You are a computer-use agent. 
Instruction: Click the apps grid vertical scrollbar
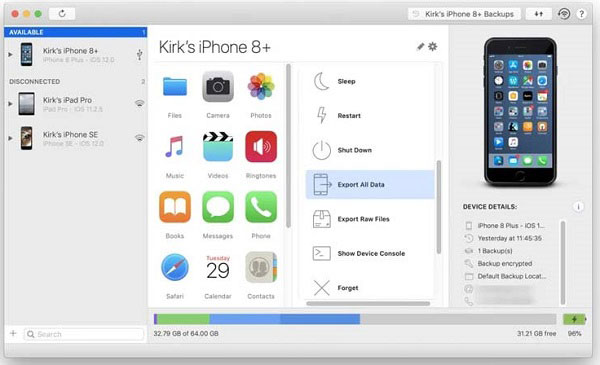[x=288, y=146]
